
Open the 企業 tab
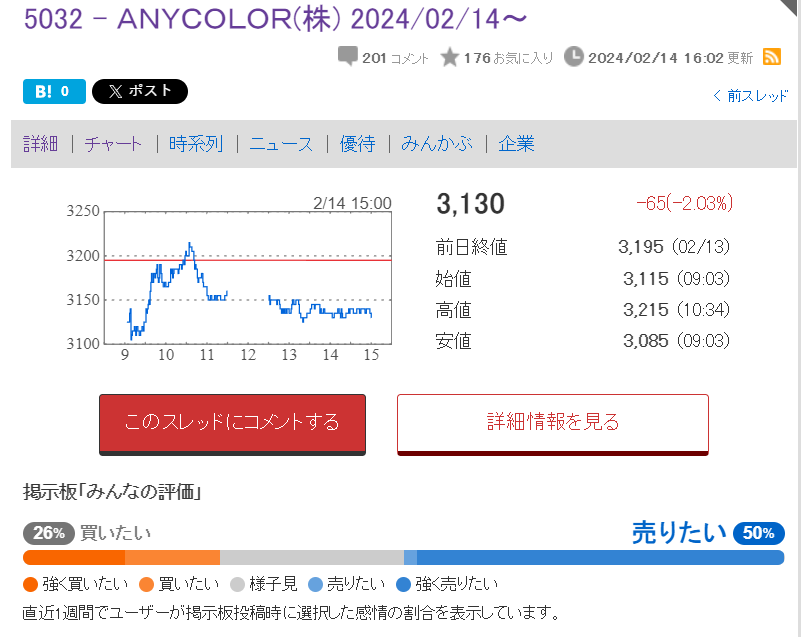[x=516, y=144]
